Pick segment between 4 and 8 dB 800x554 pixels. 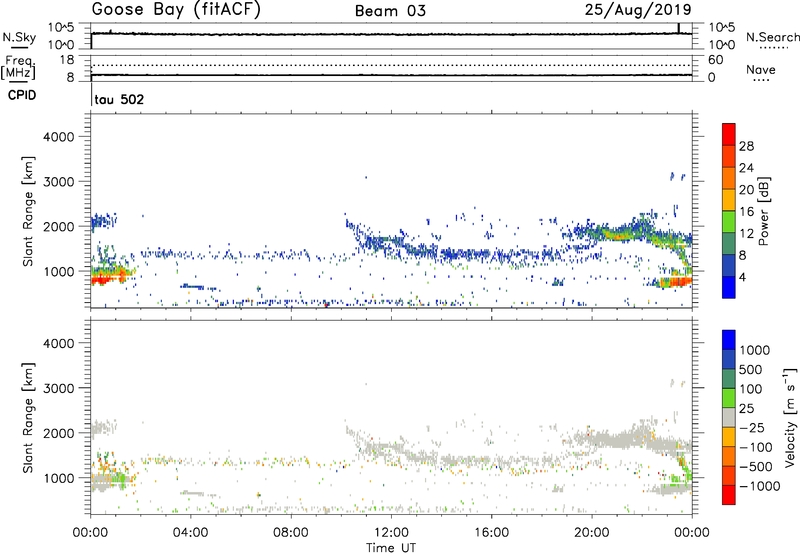pos(729,266)
